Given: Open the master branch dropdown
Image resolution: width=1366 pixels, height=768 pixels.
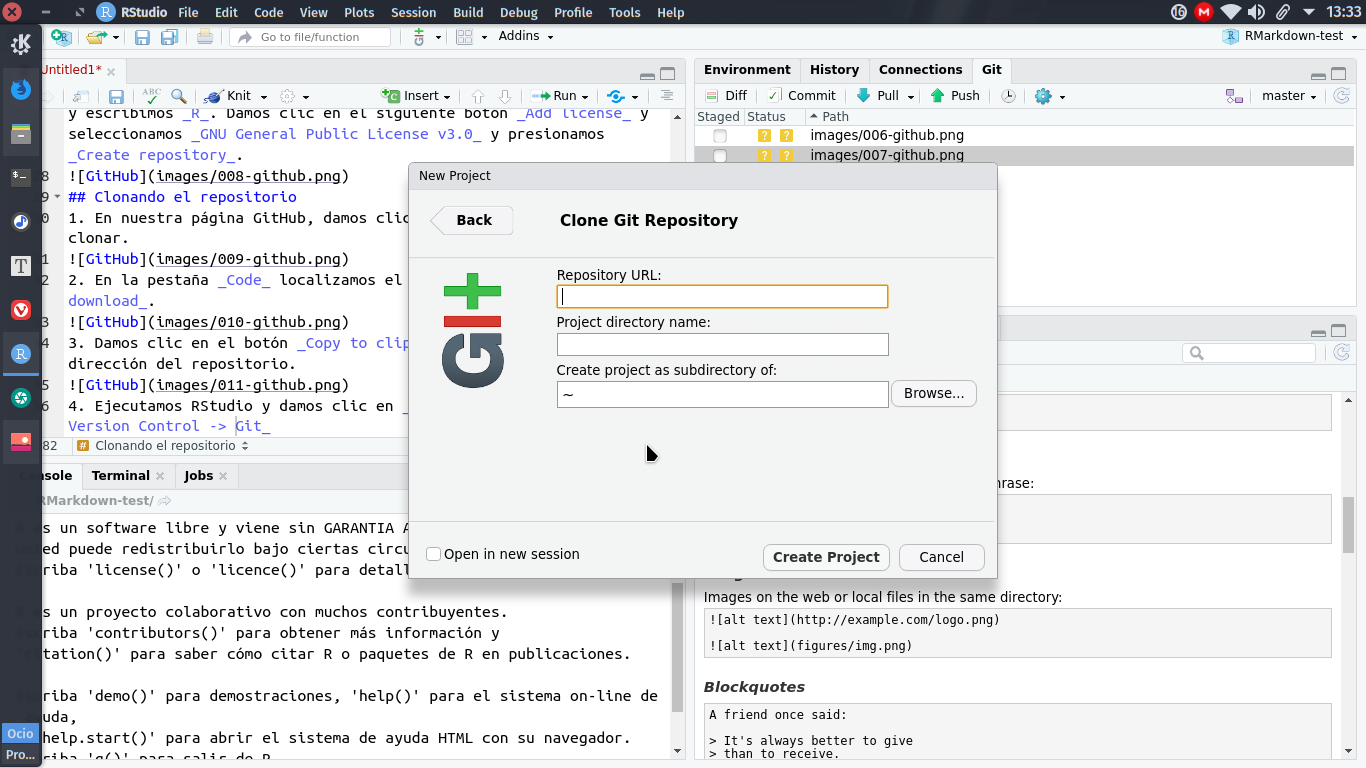Looking at the screenshot, I should [1289, 96].
